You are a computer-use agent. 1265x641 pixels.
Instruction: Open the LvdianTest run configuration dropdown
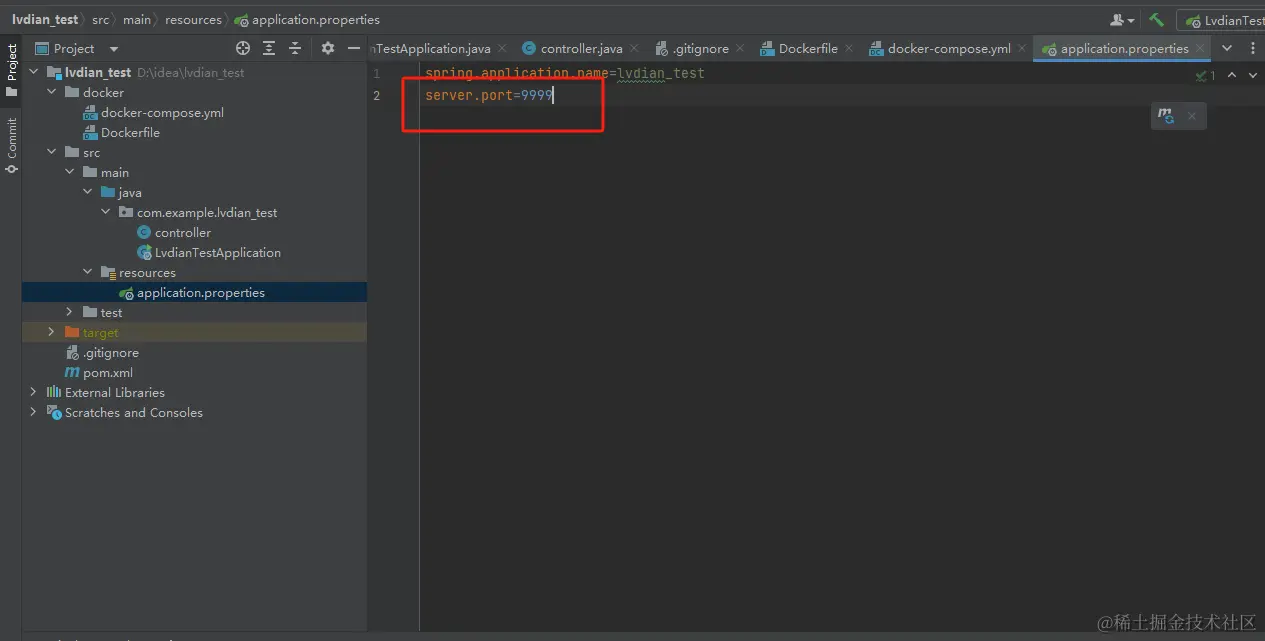coord(1222,20)
